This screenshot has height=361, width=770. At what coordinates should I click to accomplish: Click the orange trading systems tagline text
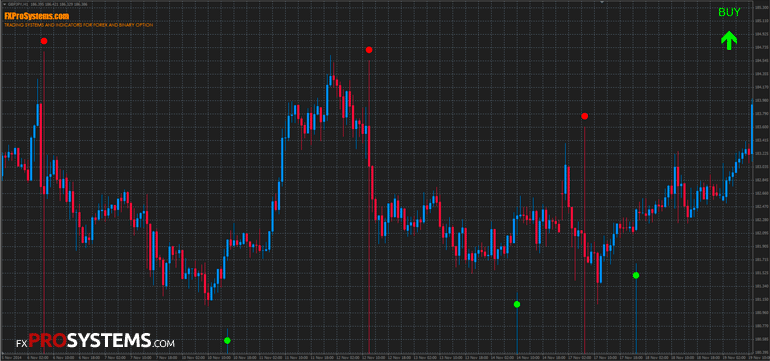[79, 25]
